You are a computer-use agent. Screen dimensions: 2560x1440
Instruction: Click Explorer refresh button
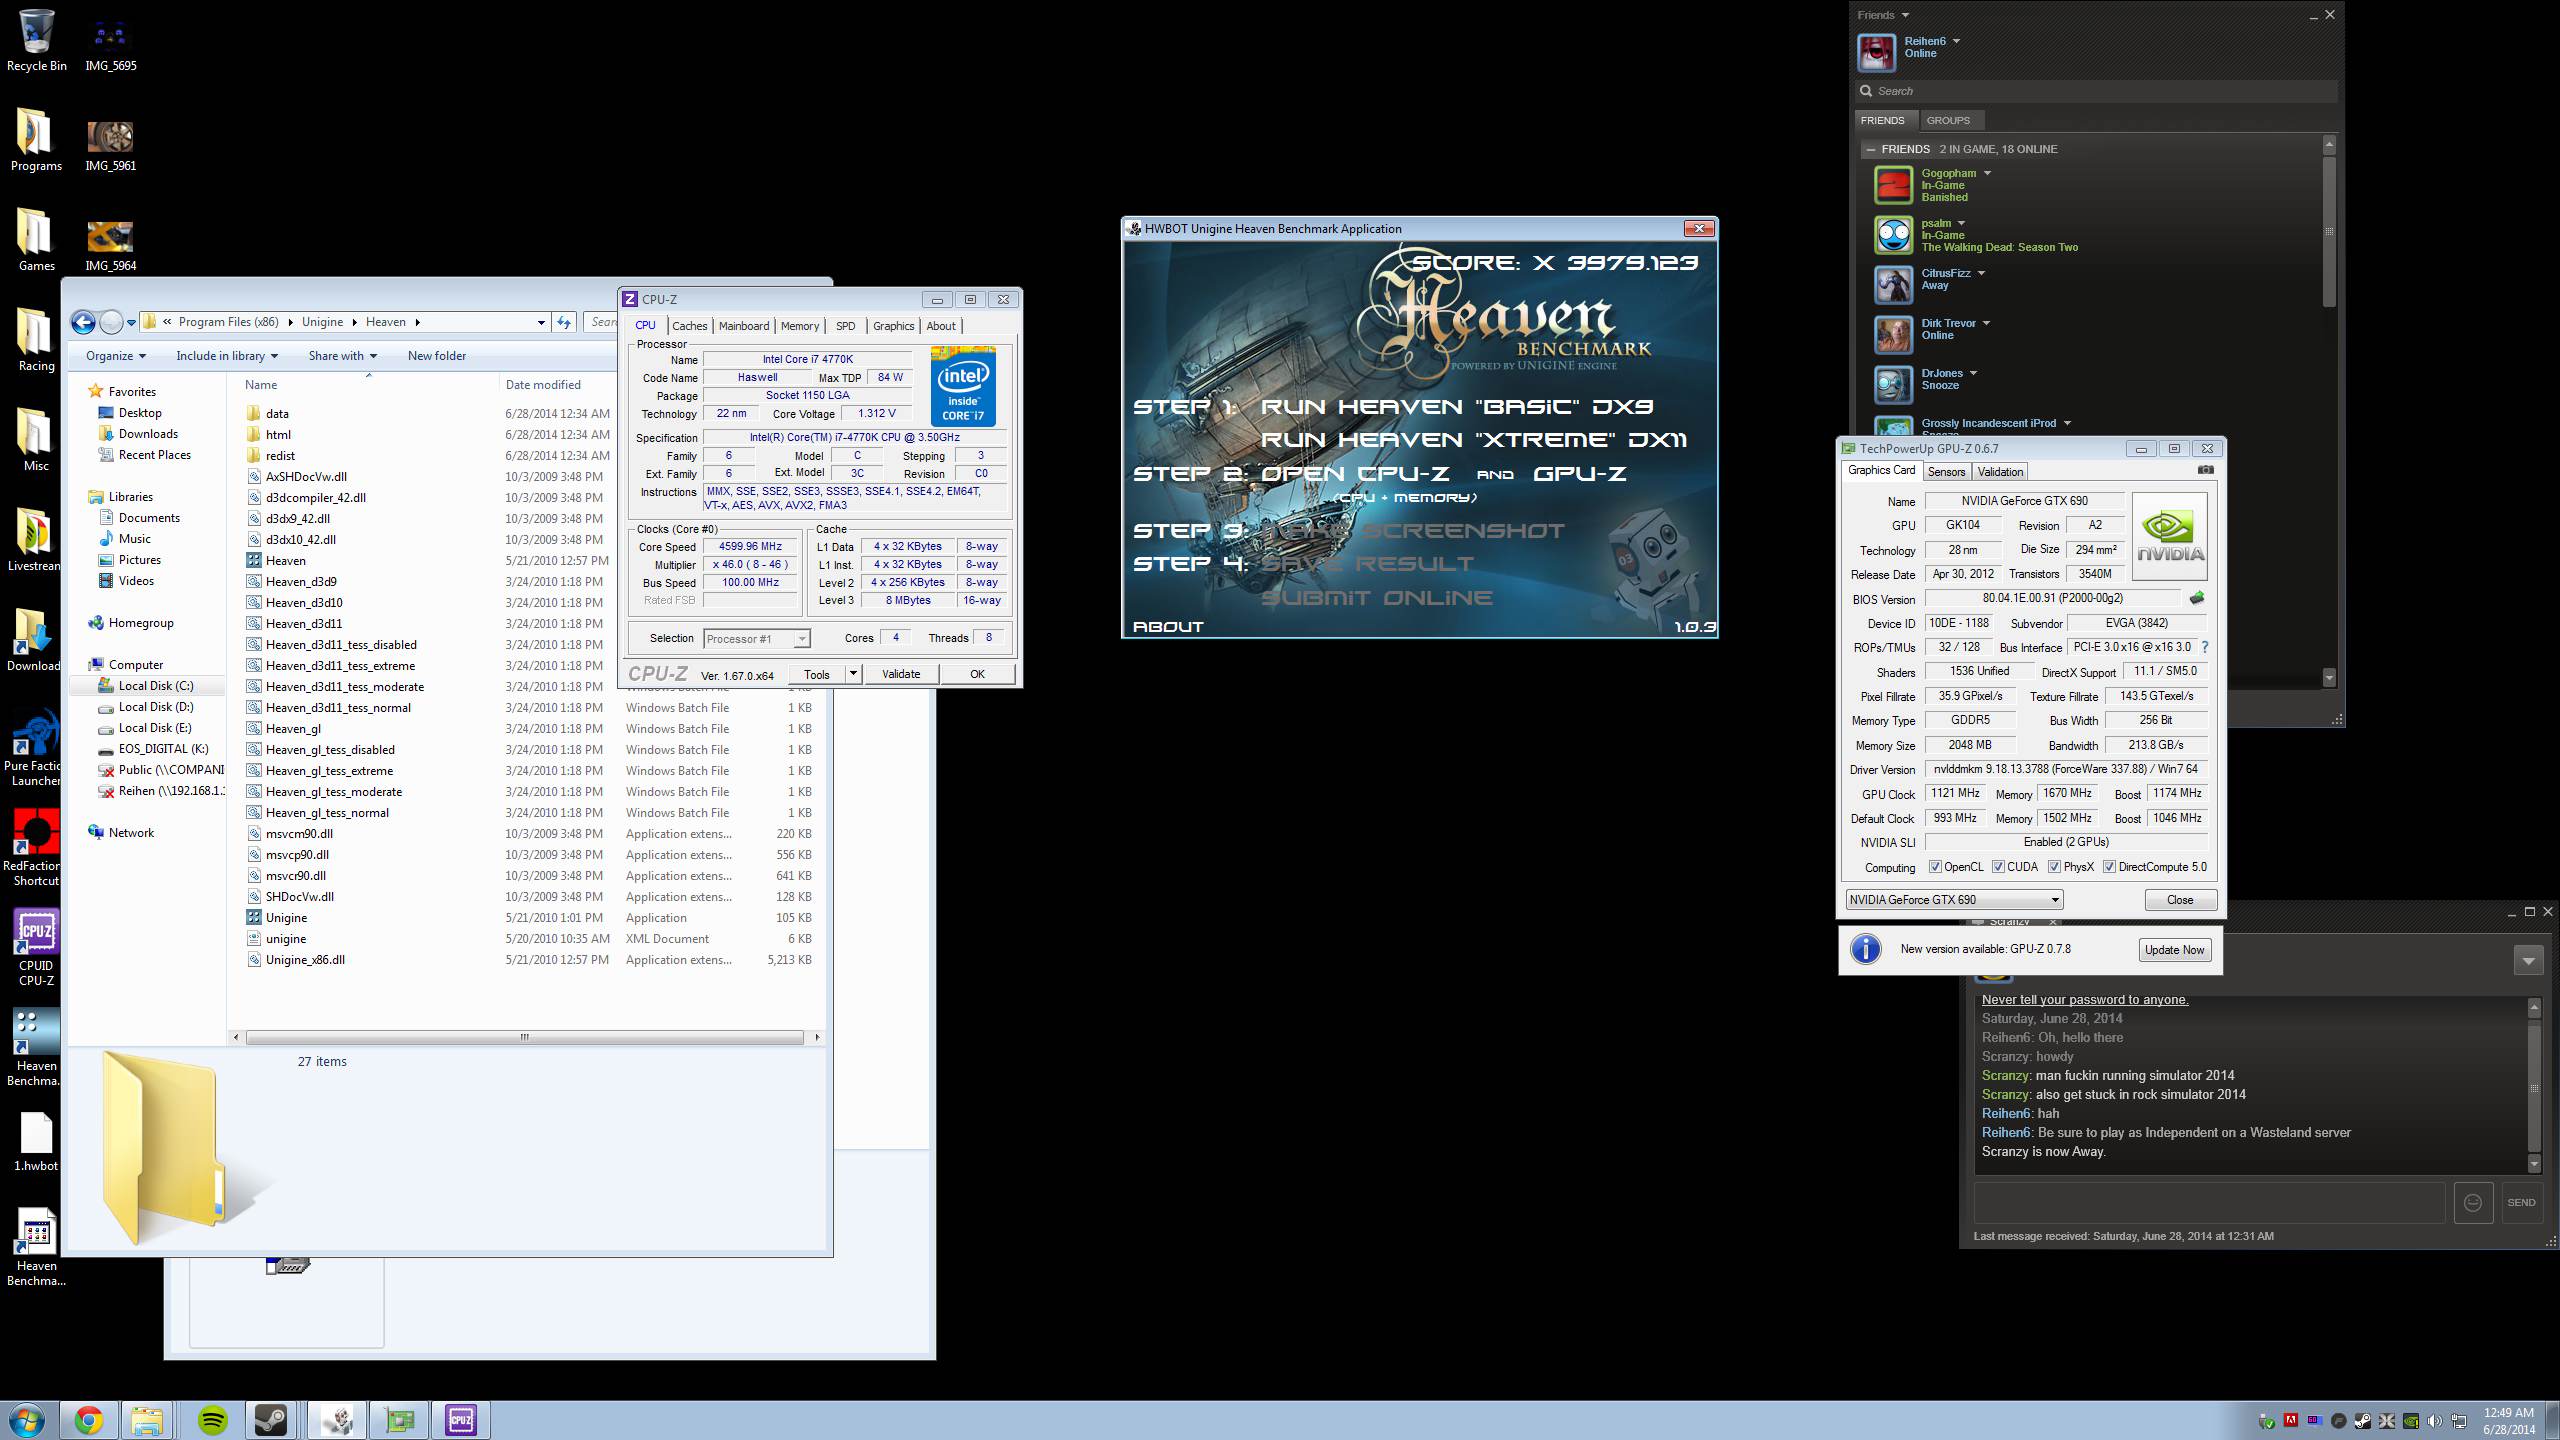point(564,322)
